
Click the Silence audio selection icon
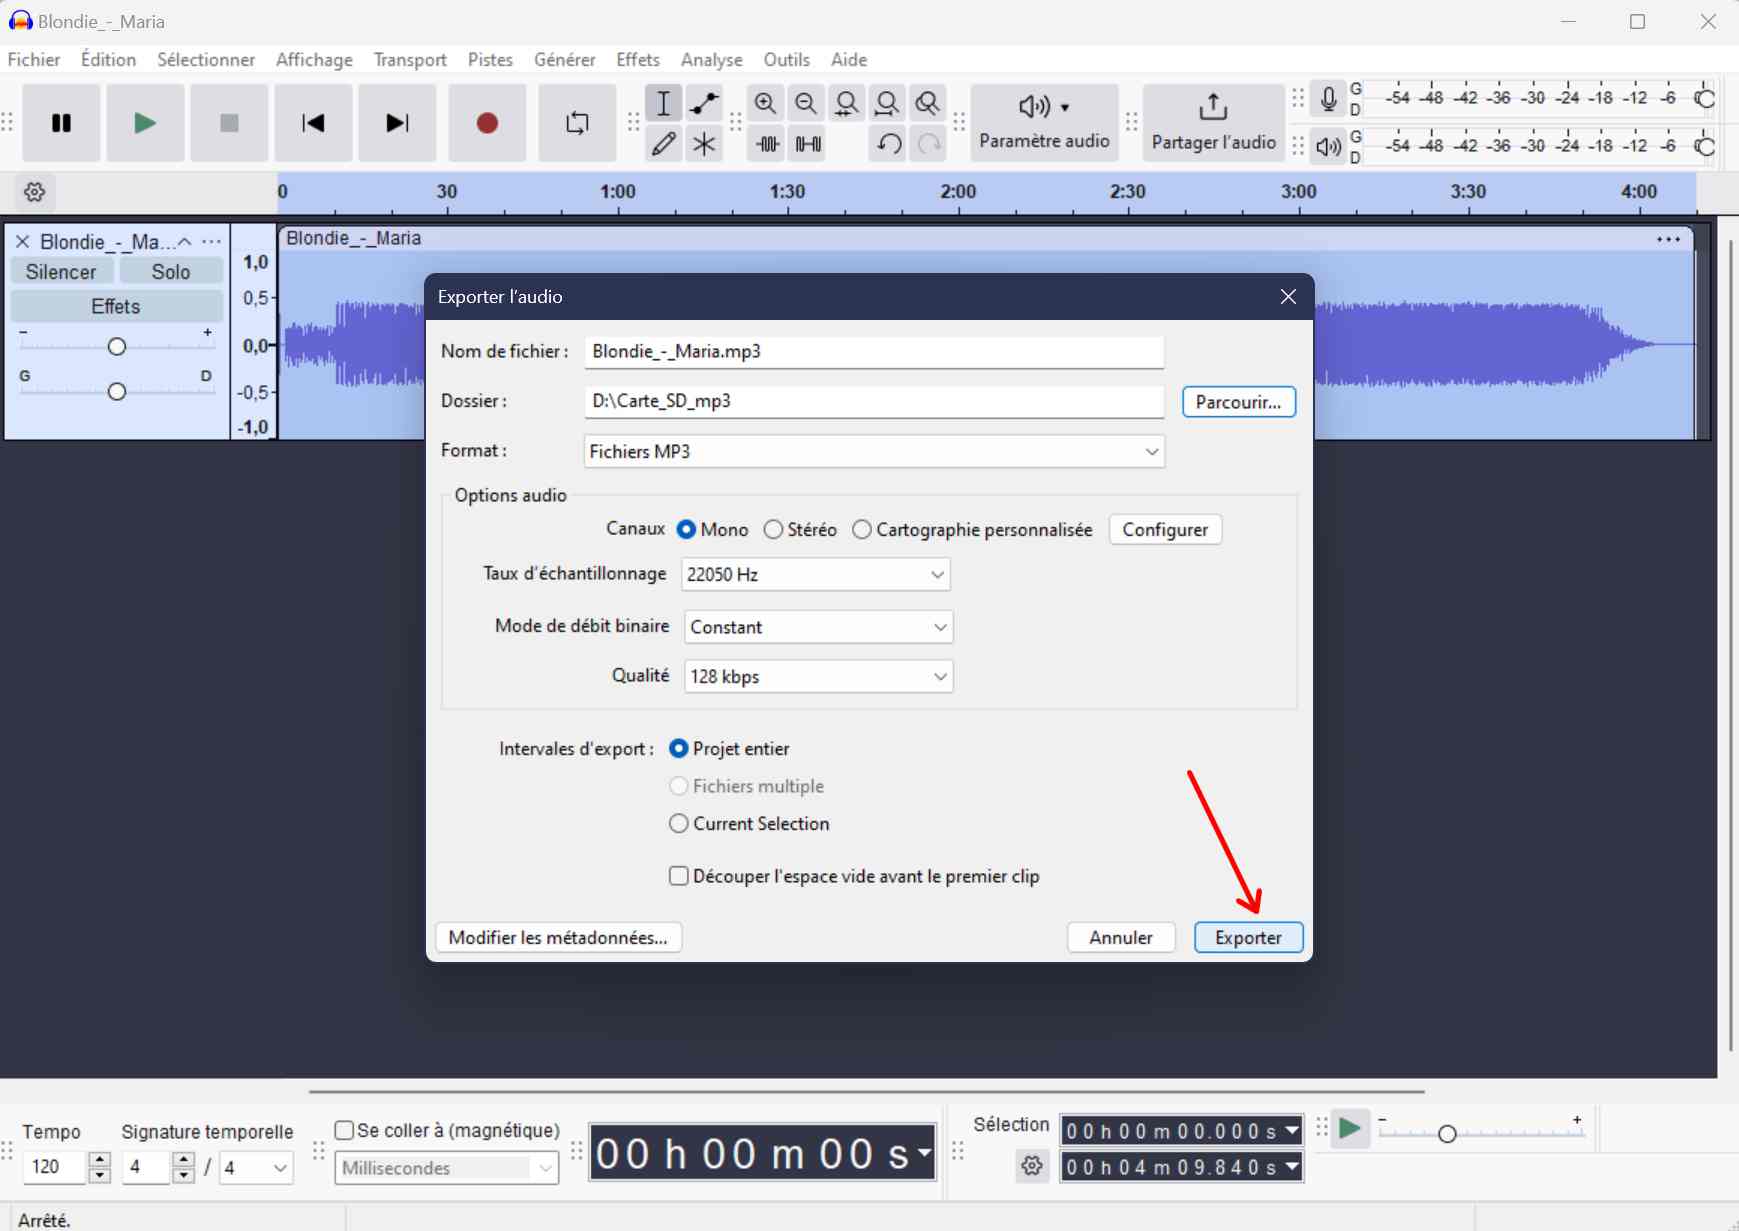pos(808,144)
